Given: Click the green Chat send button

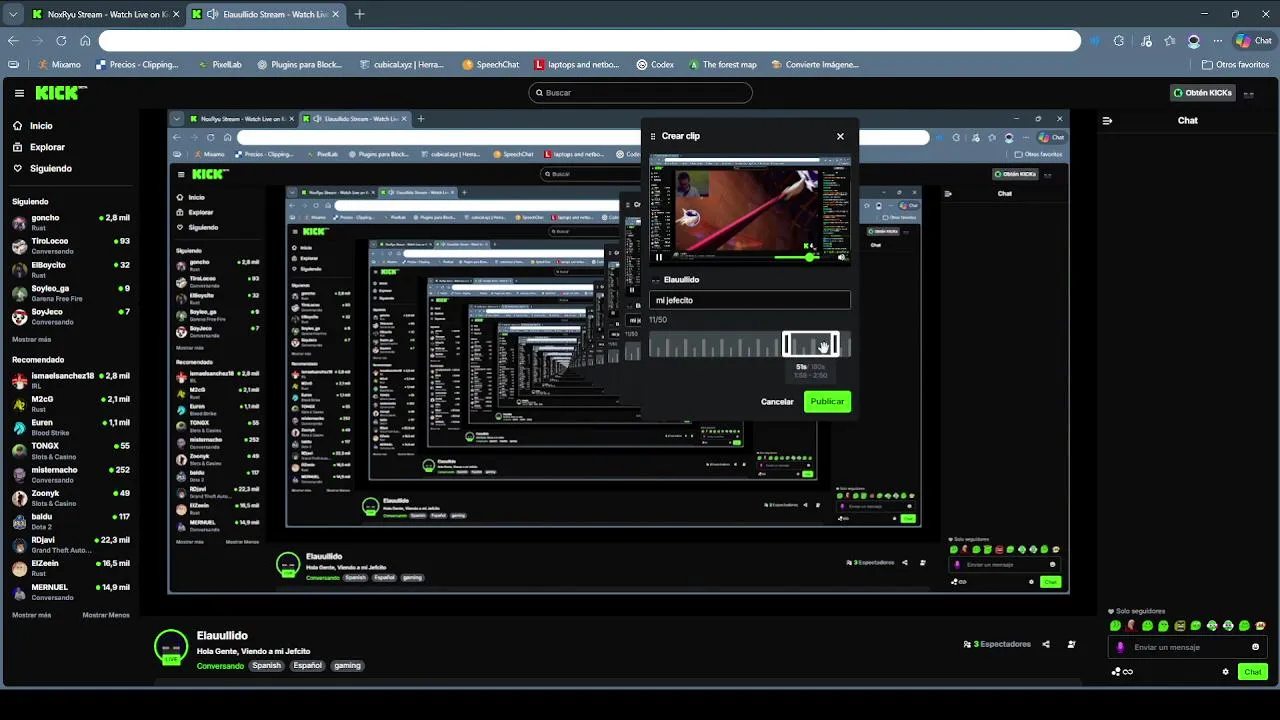Looking at the screenshot, I should tap(1253, 672).
